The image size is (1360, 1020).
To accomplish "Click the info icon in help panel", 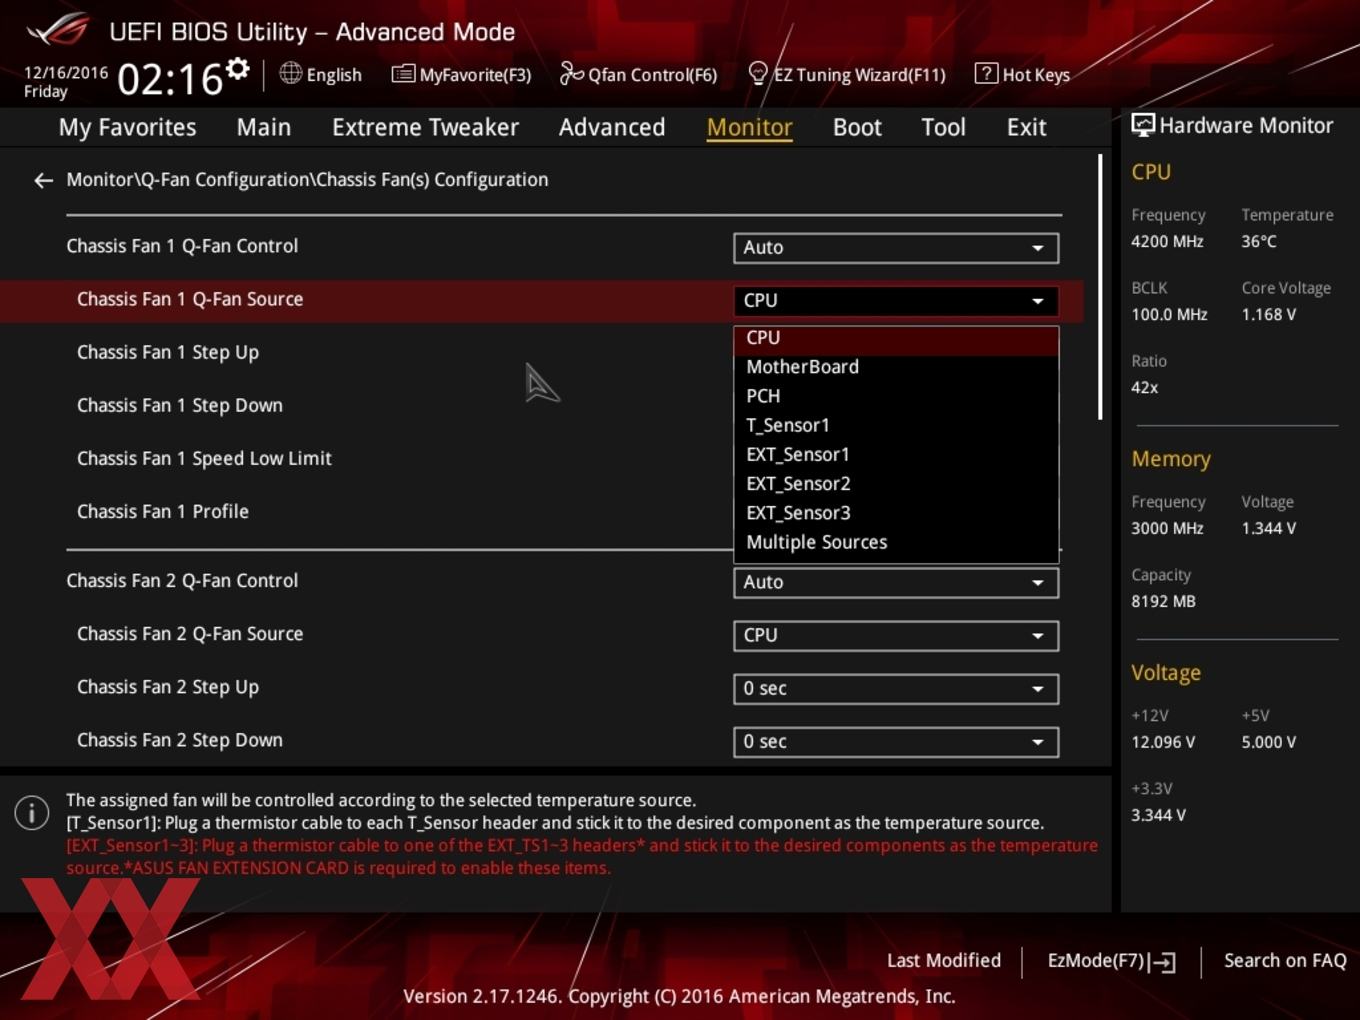I will pos(32,812).
